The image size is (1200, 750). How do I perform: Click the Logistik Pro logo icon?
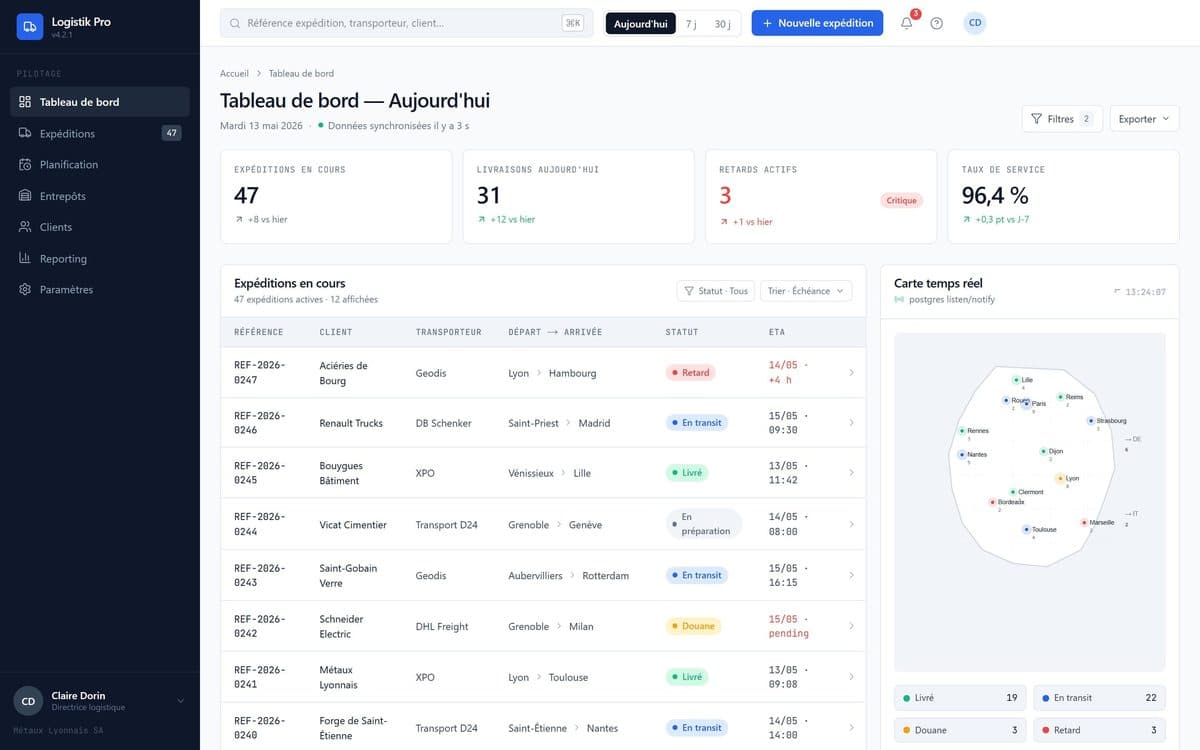tap(30, 26)
